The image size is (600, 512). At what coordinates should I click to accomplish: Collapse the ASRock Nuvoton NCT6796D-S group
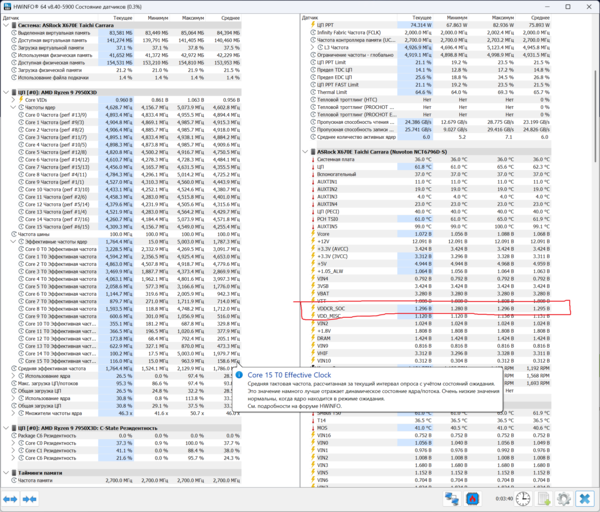[305, 152]
